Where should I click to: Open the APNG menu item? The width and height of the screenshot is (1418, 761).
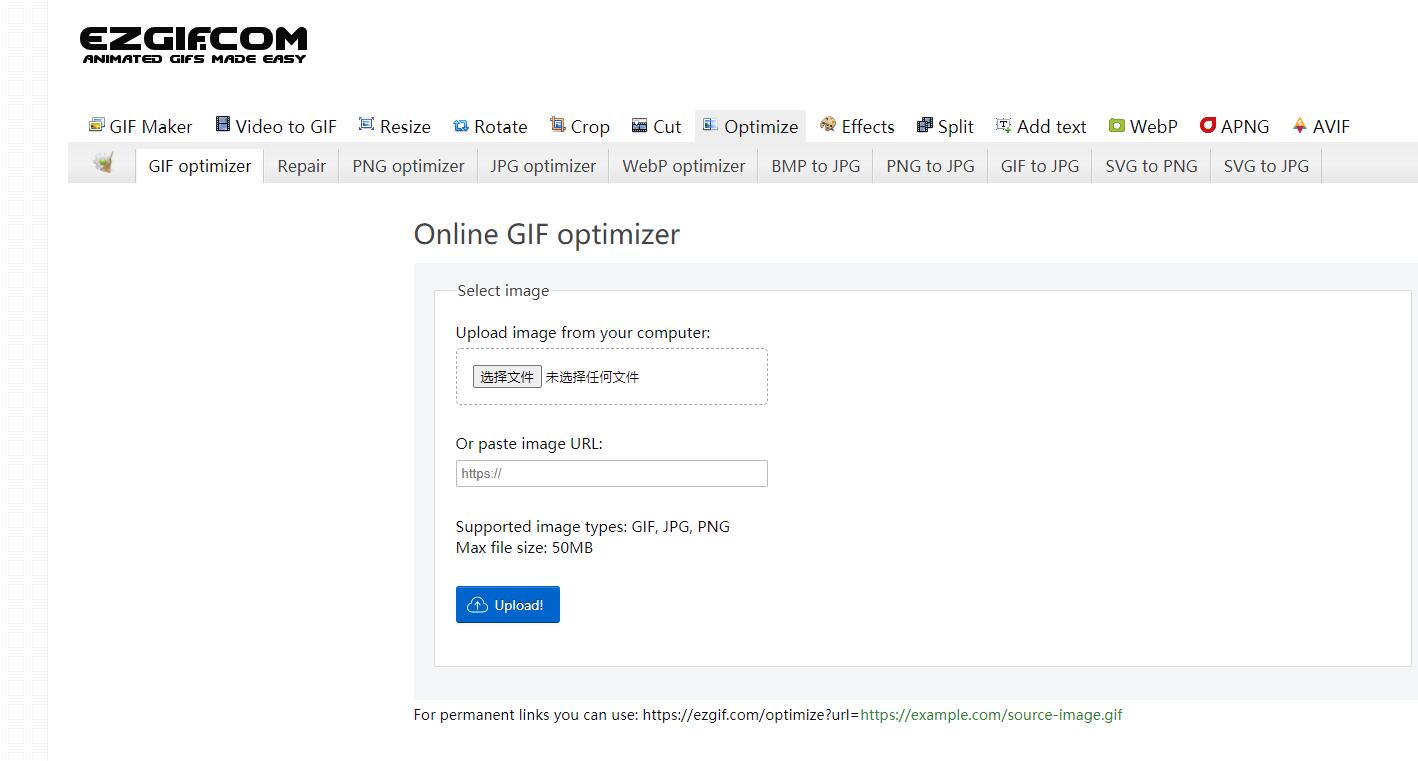click(1234, 126)
